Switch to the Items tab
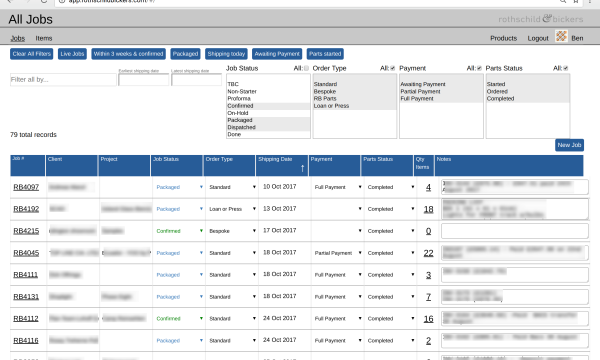Screen dimensions: 600x360 pos(44,38)
